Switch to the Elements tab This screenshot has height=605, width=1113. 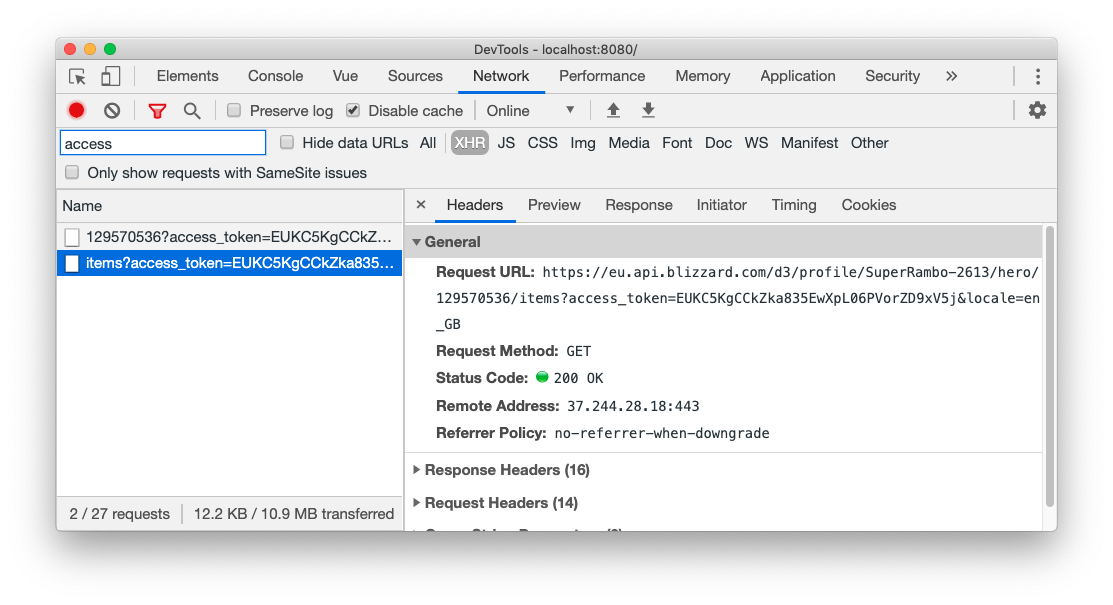[x=187, y=76]
